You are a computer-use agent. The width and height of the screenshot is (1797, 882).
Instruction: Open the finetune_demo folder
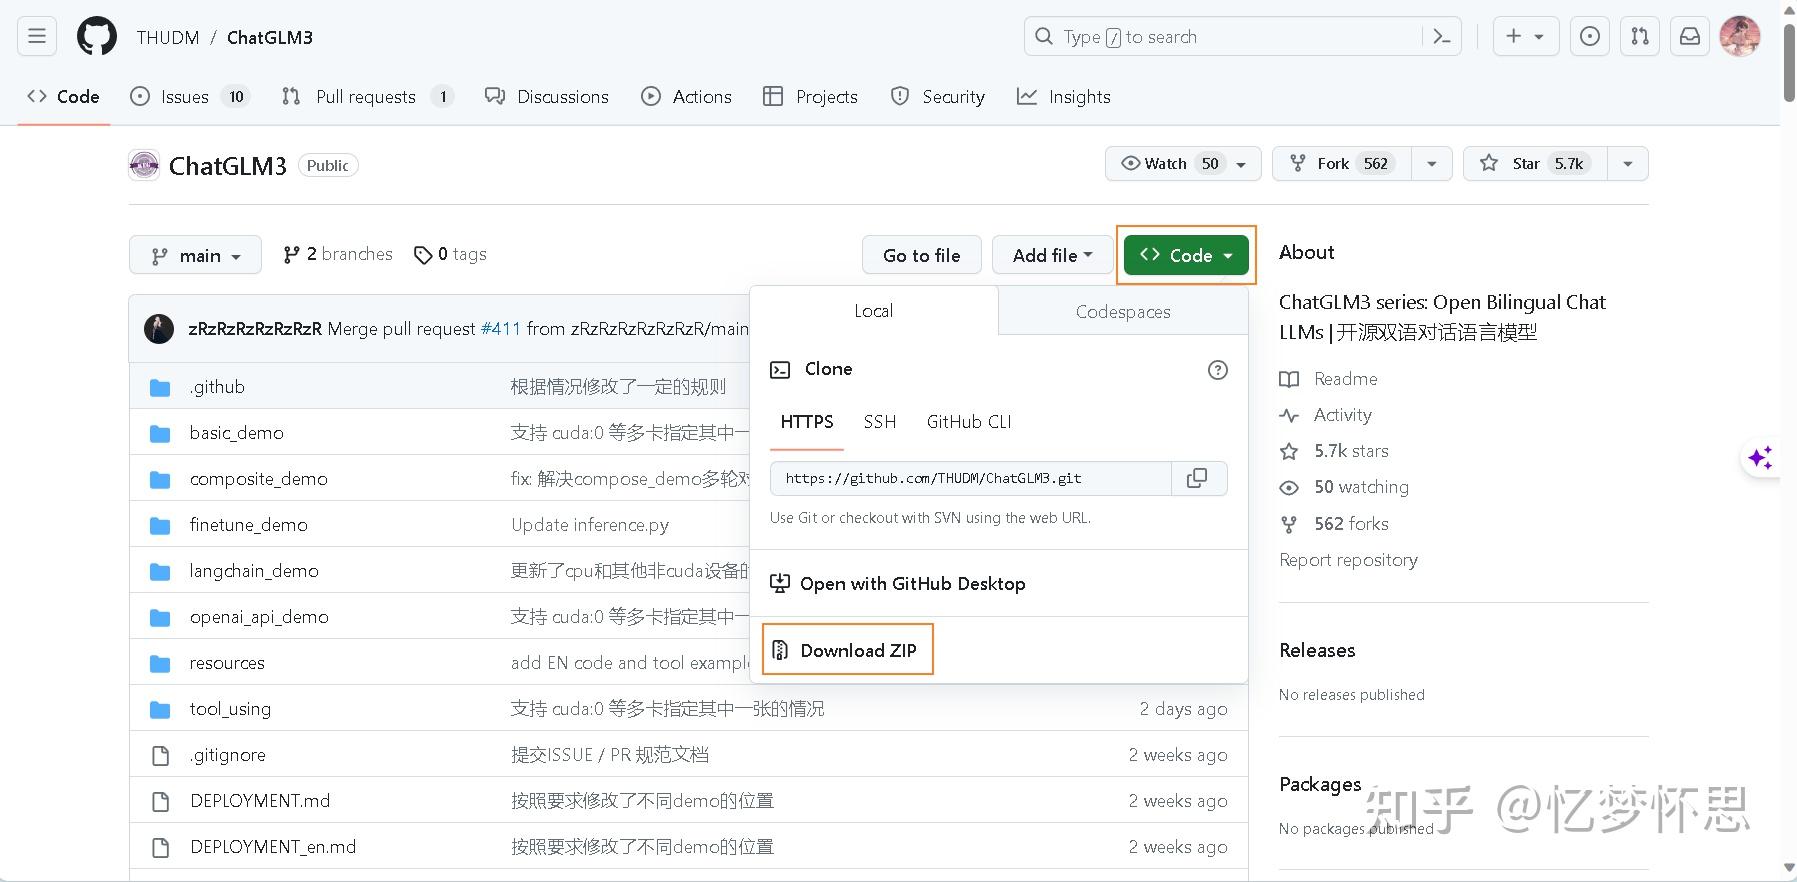(x=248, y=525)
